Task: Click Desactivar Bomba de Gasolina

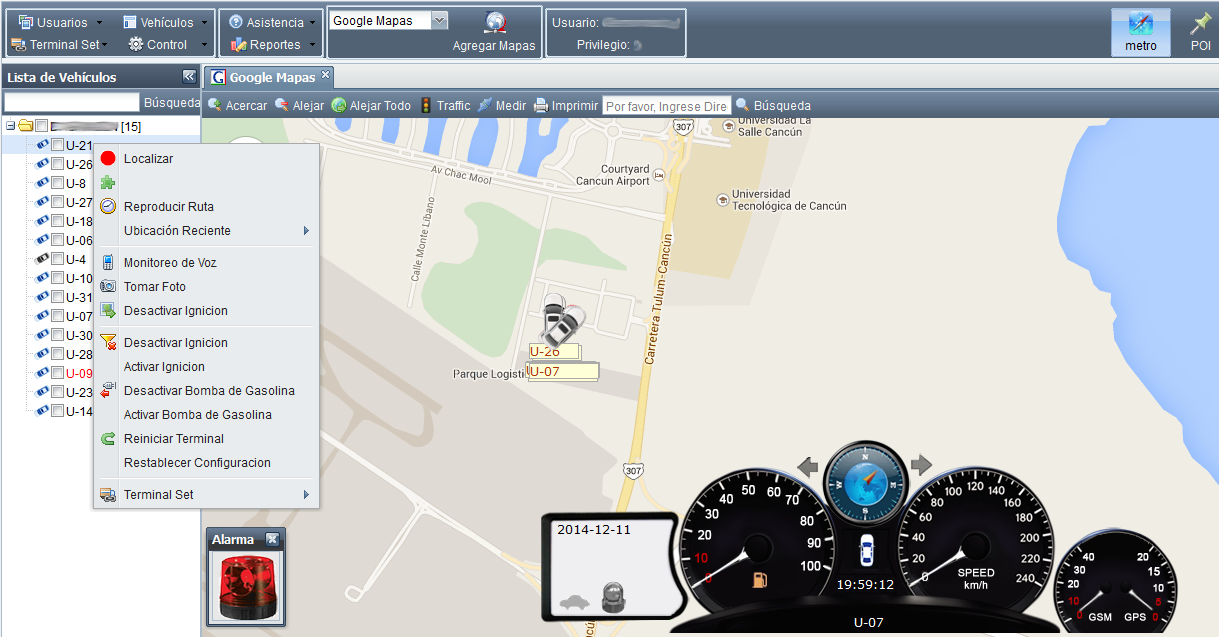Action: click(x=209, y=391)
